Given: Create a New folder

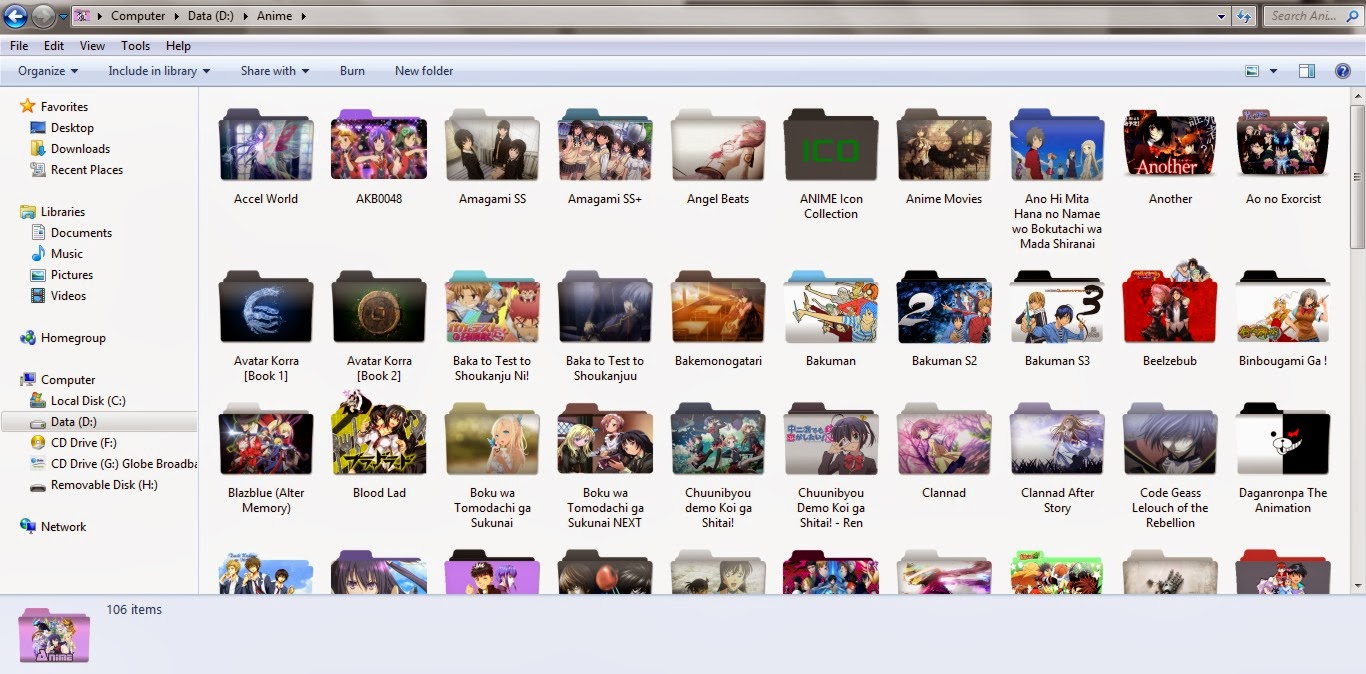Looking at the screenshot, I should pos(424,71).
